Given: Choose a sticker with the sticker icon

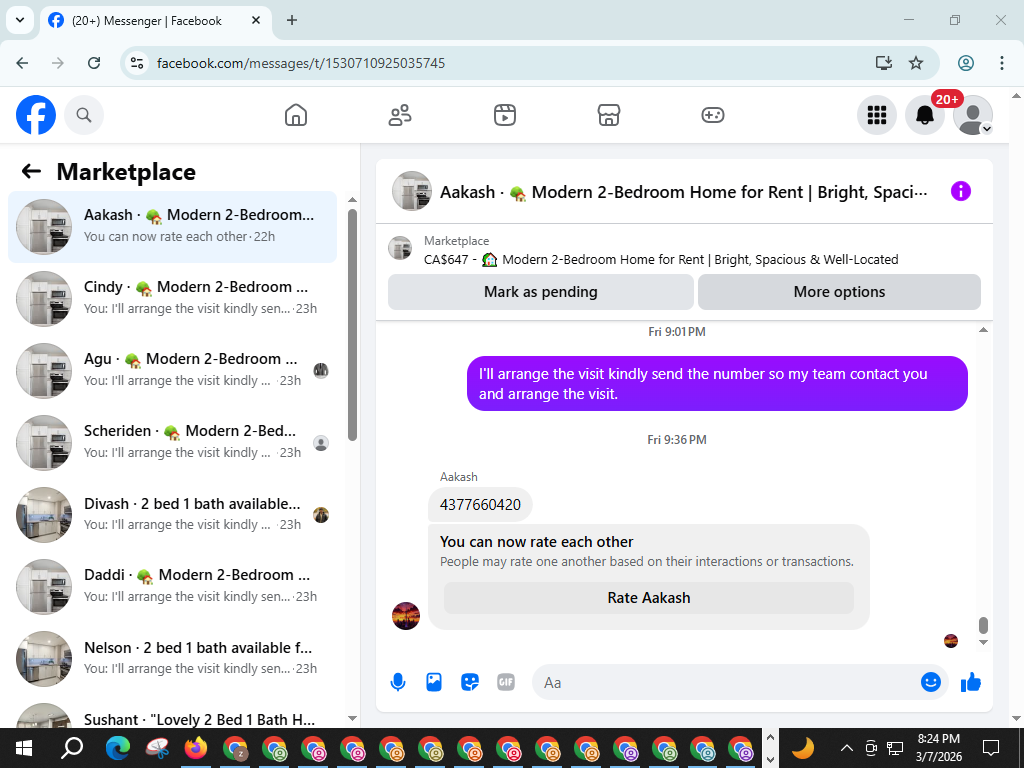Looking at the screenshot, I should coord(470,682).
